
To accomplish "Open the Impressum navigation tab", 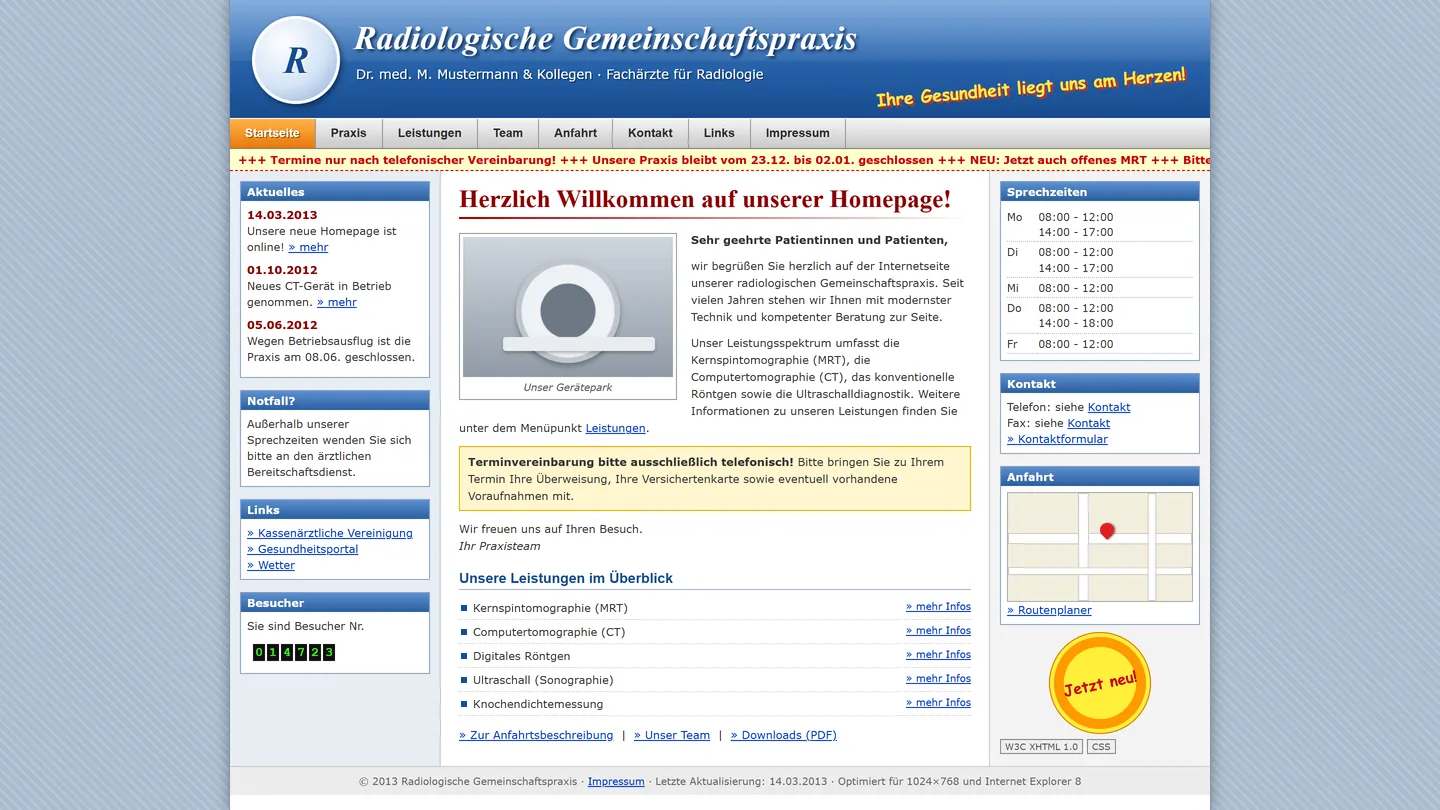I will [x=798, y=133].
